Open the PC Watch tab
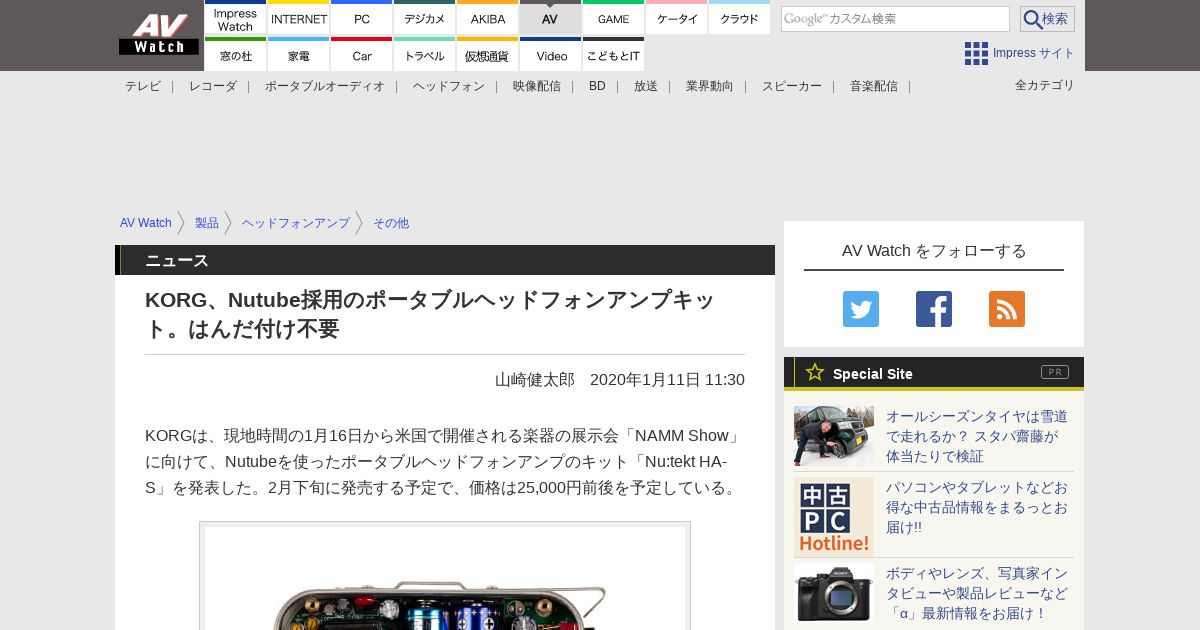The width and height of the screenshot is (1200, 630). point(362,18)
